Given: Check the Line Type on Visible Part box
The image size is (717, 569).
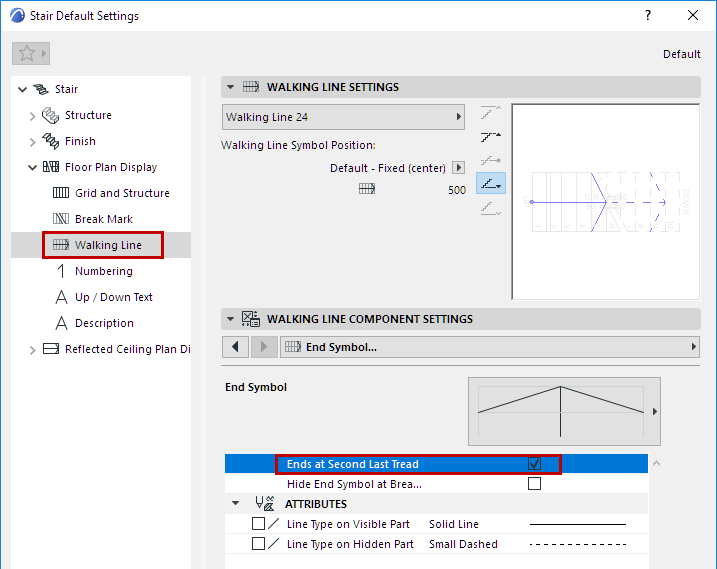Looking at the screenshot, I should 259,524.
